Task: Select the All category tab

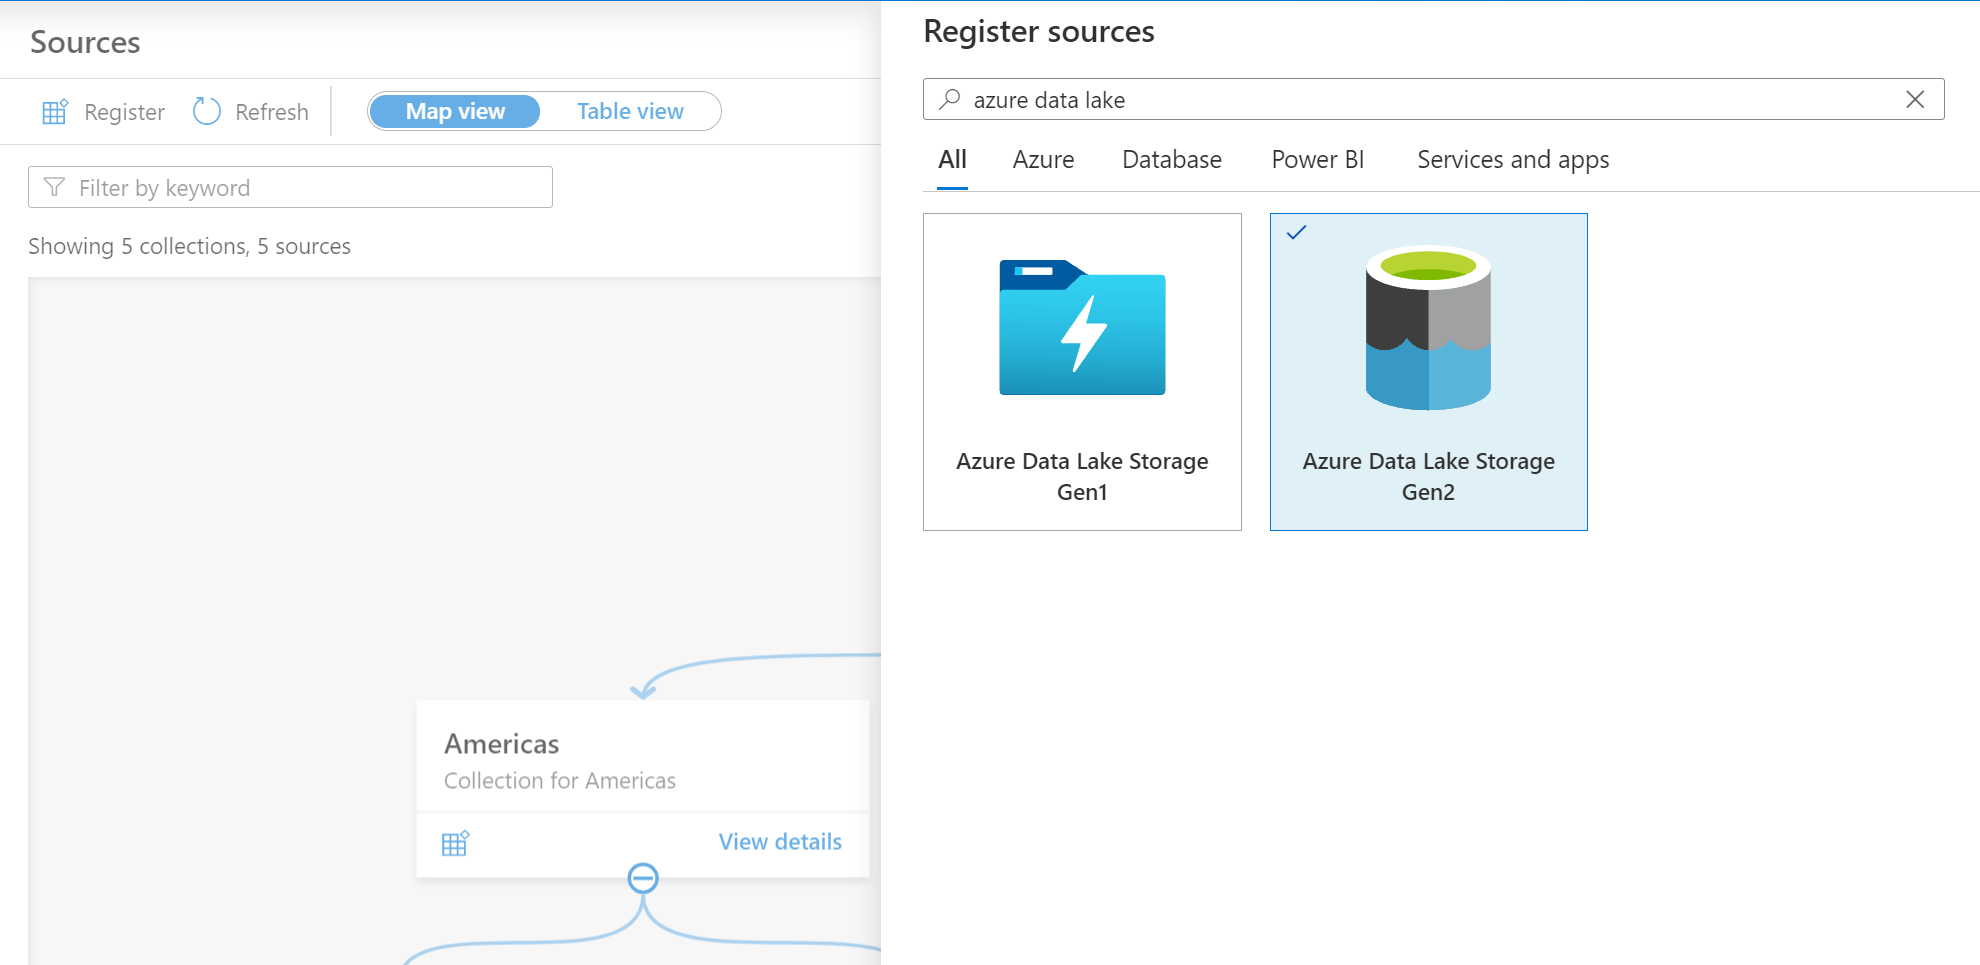Action: pyautogui.click(x=952, y=160)
